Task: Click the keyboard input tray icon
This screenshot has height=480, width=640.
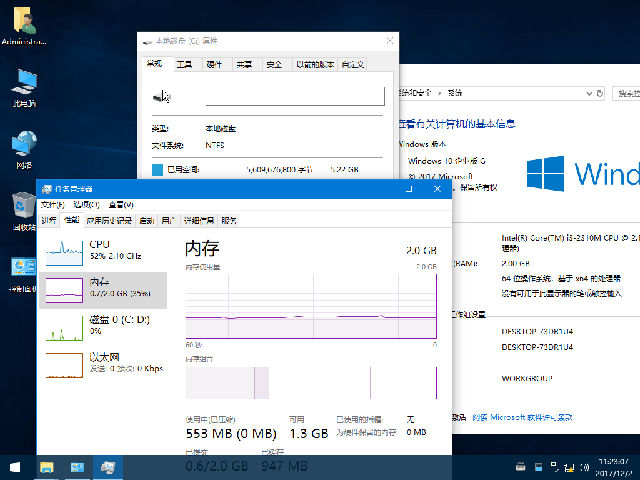Action: click(x=520, y=467)
